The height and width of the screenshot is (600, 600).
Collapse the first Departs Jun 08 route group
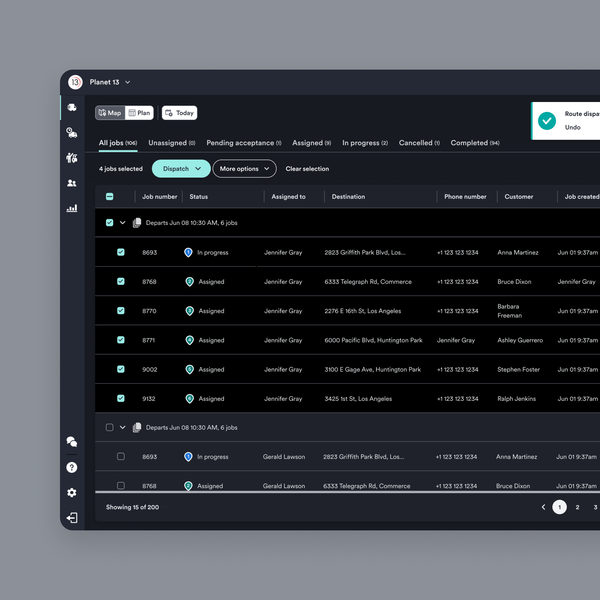click(x=123, y=223)
